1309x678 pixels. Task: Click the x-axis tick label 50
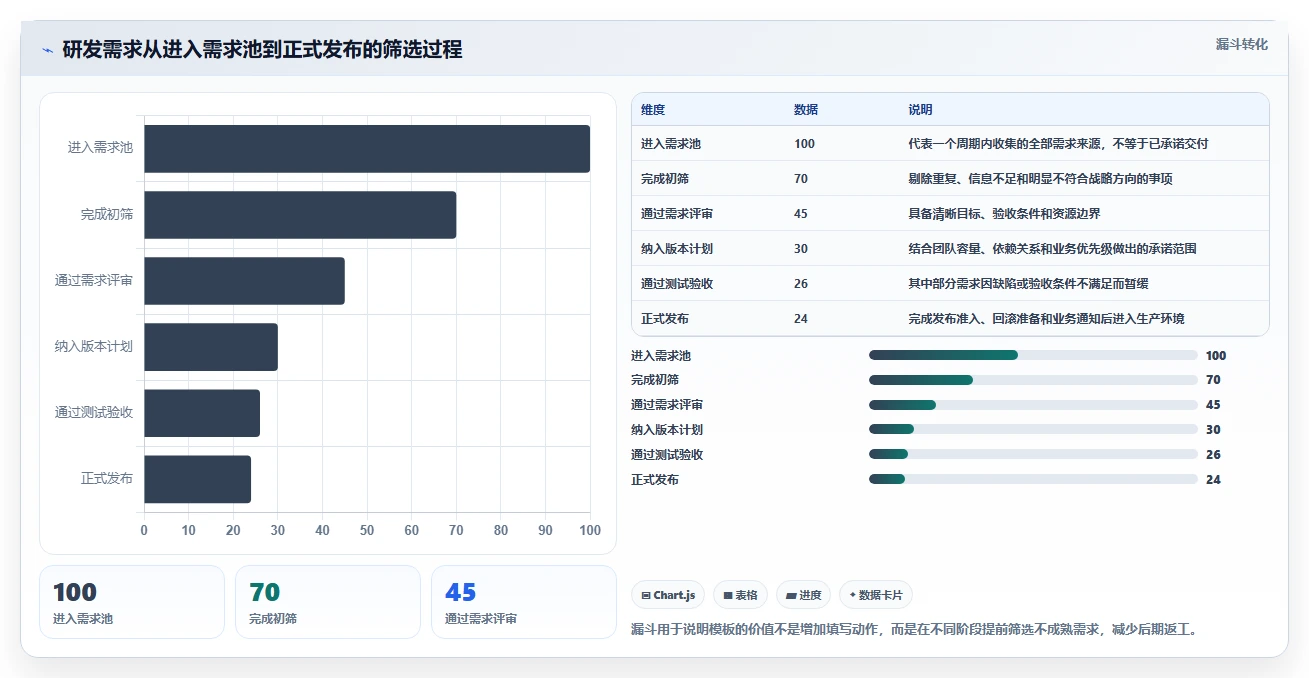pyautogui.click(x=367, y=530)
